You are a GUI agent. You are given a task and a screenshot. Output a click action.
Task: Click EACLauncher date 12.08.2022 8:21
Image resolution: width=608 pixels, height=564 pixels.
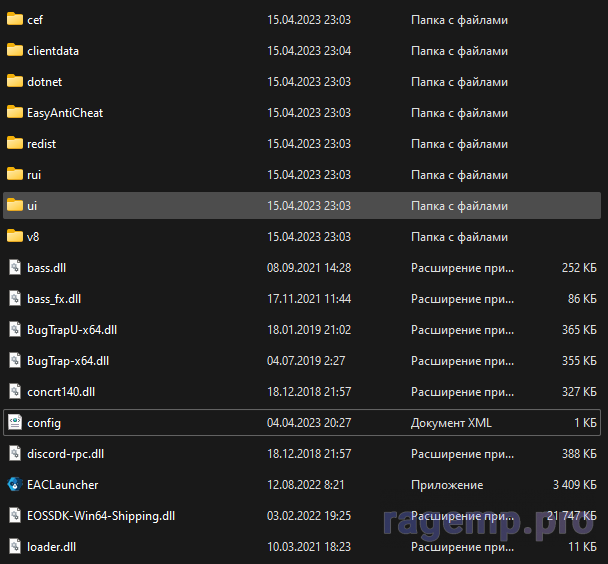point(306,485)
